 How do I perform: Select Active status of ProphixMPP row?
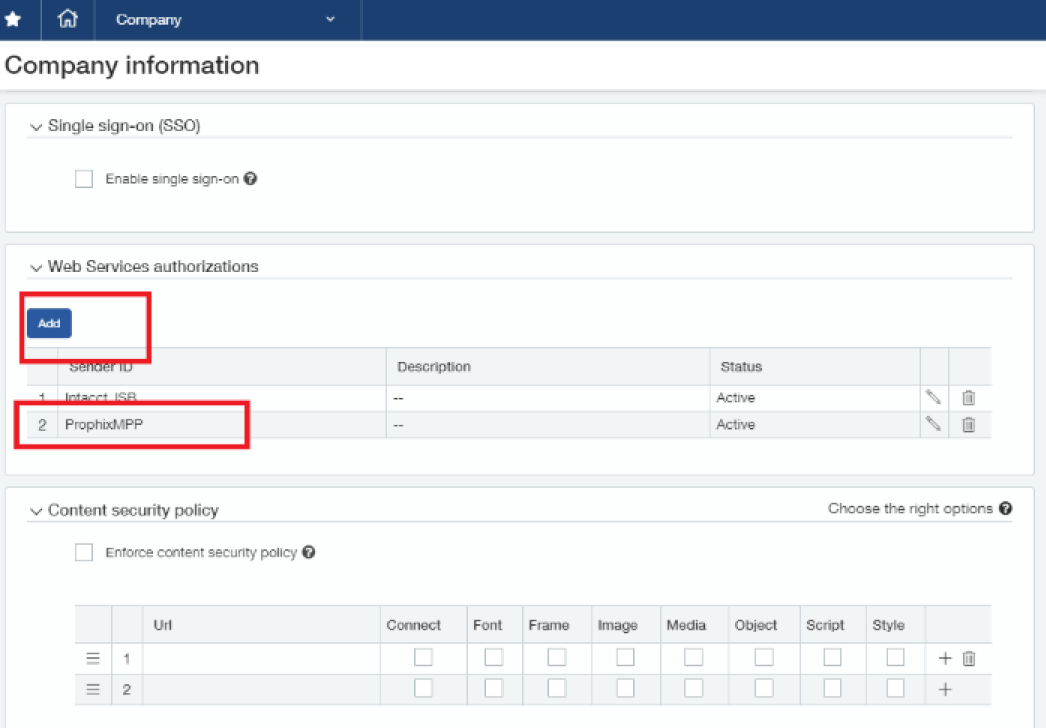click(736, 424)
